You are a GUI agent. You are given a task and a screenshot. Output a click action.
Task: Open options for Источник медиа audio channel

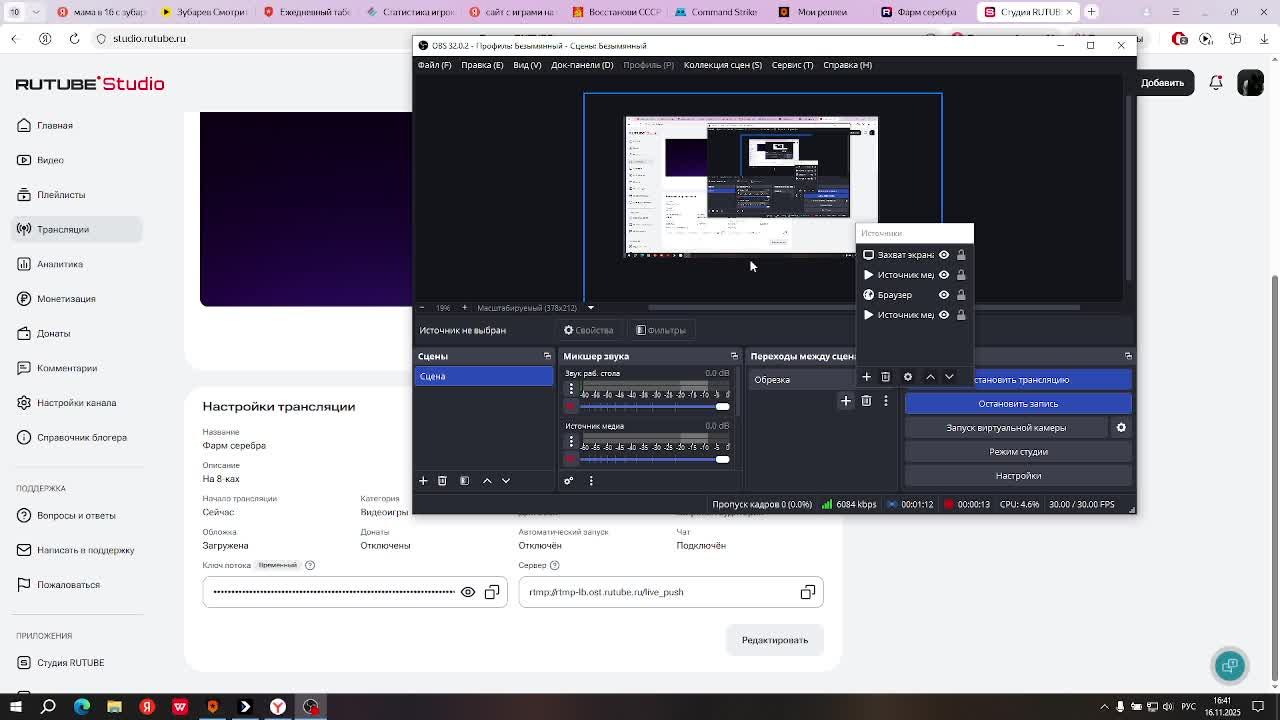coord(571,441)
